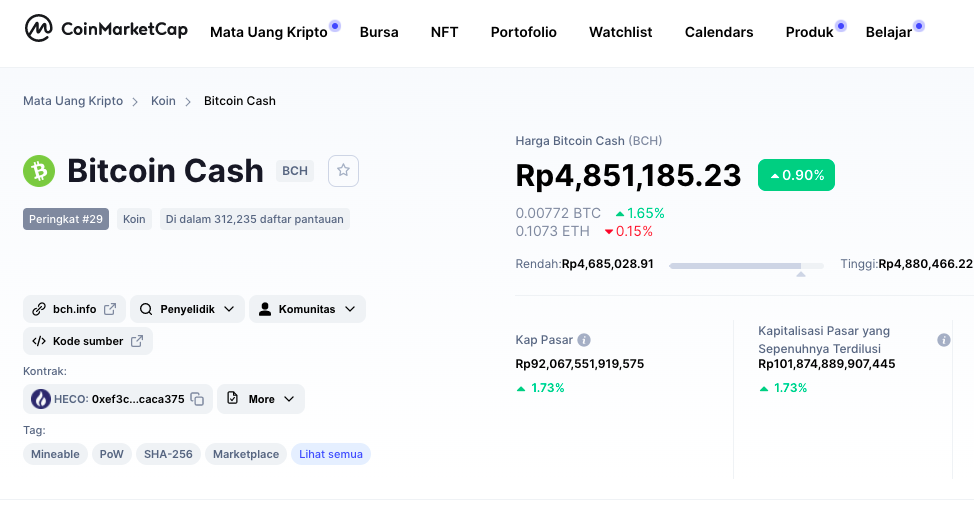Click the 0.00772 BTC value
The width and height of the screenshot is (974, 512).
pyautogui.click(x=558, y=213)
